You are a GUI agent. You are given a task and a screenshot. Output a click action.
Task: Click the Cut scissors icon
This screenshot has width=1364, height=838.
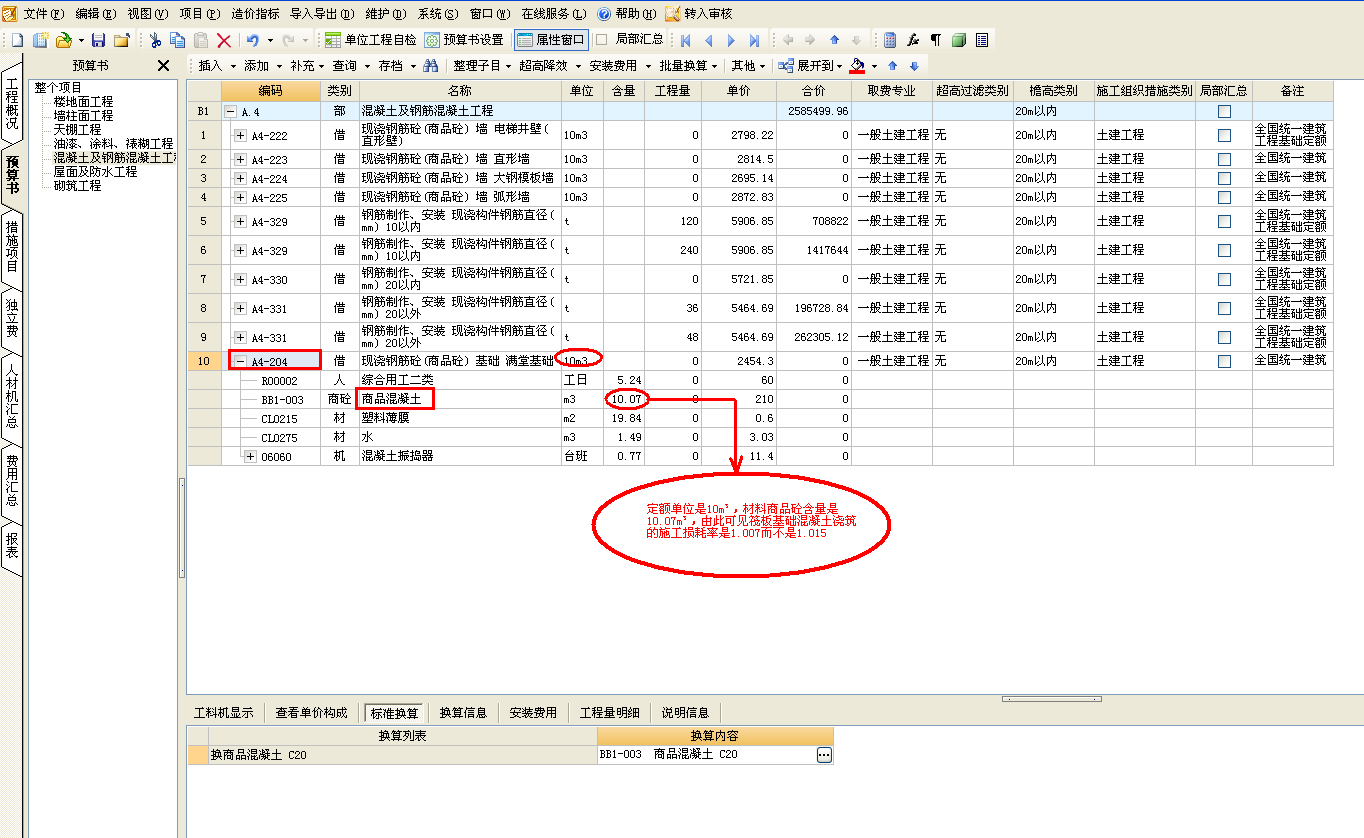click(x=155, y=40)
